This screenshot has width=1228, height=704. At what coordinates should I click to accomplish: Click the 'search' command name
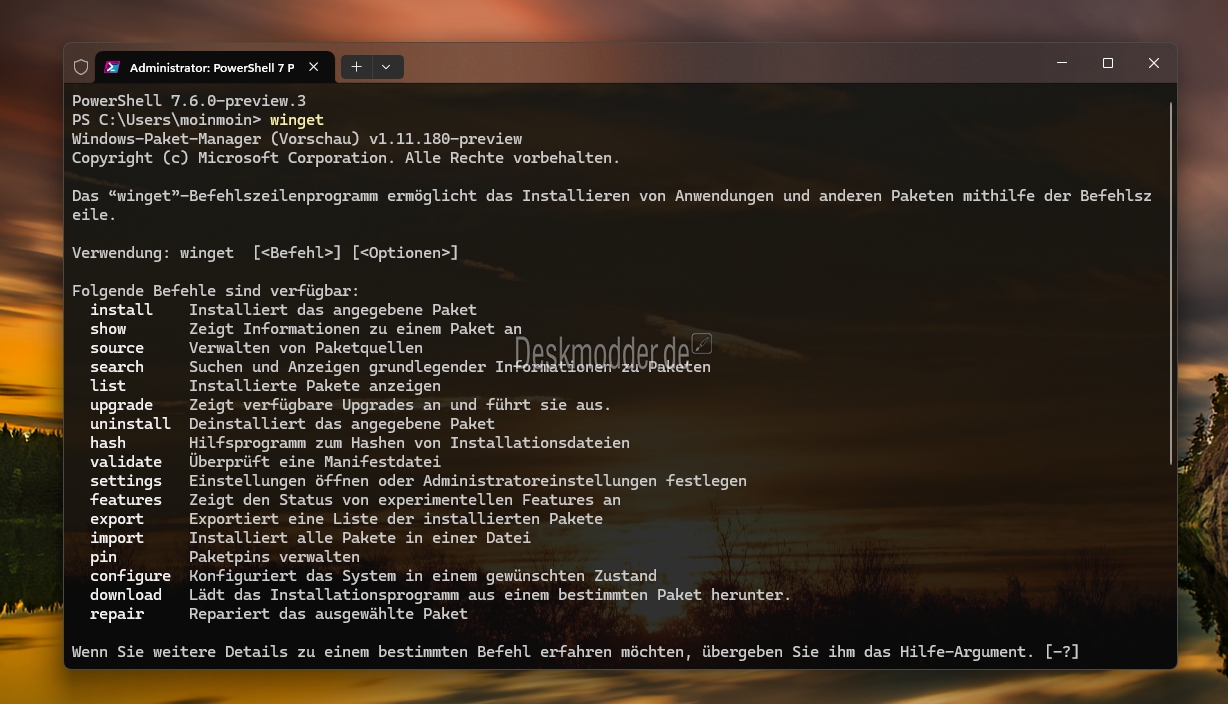[117, 367]
